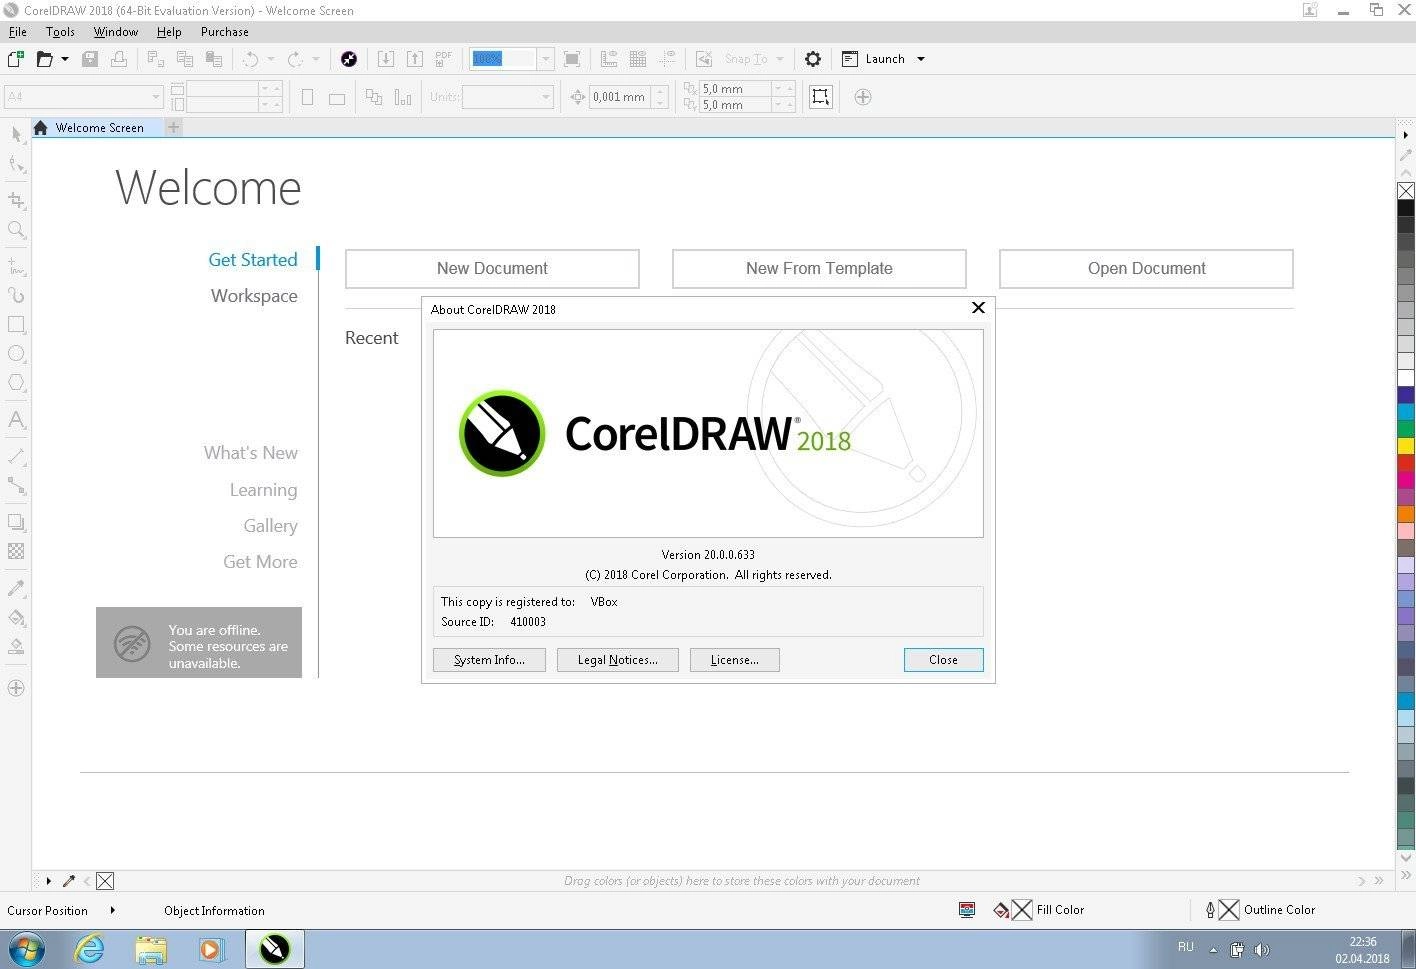Click the volume icon in system tray
This screenshot has height=969, width=1416.
pos(1262,950)
